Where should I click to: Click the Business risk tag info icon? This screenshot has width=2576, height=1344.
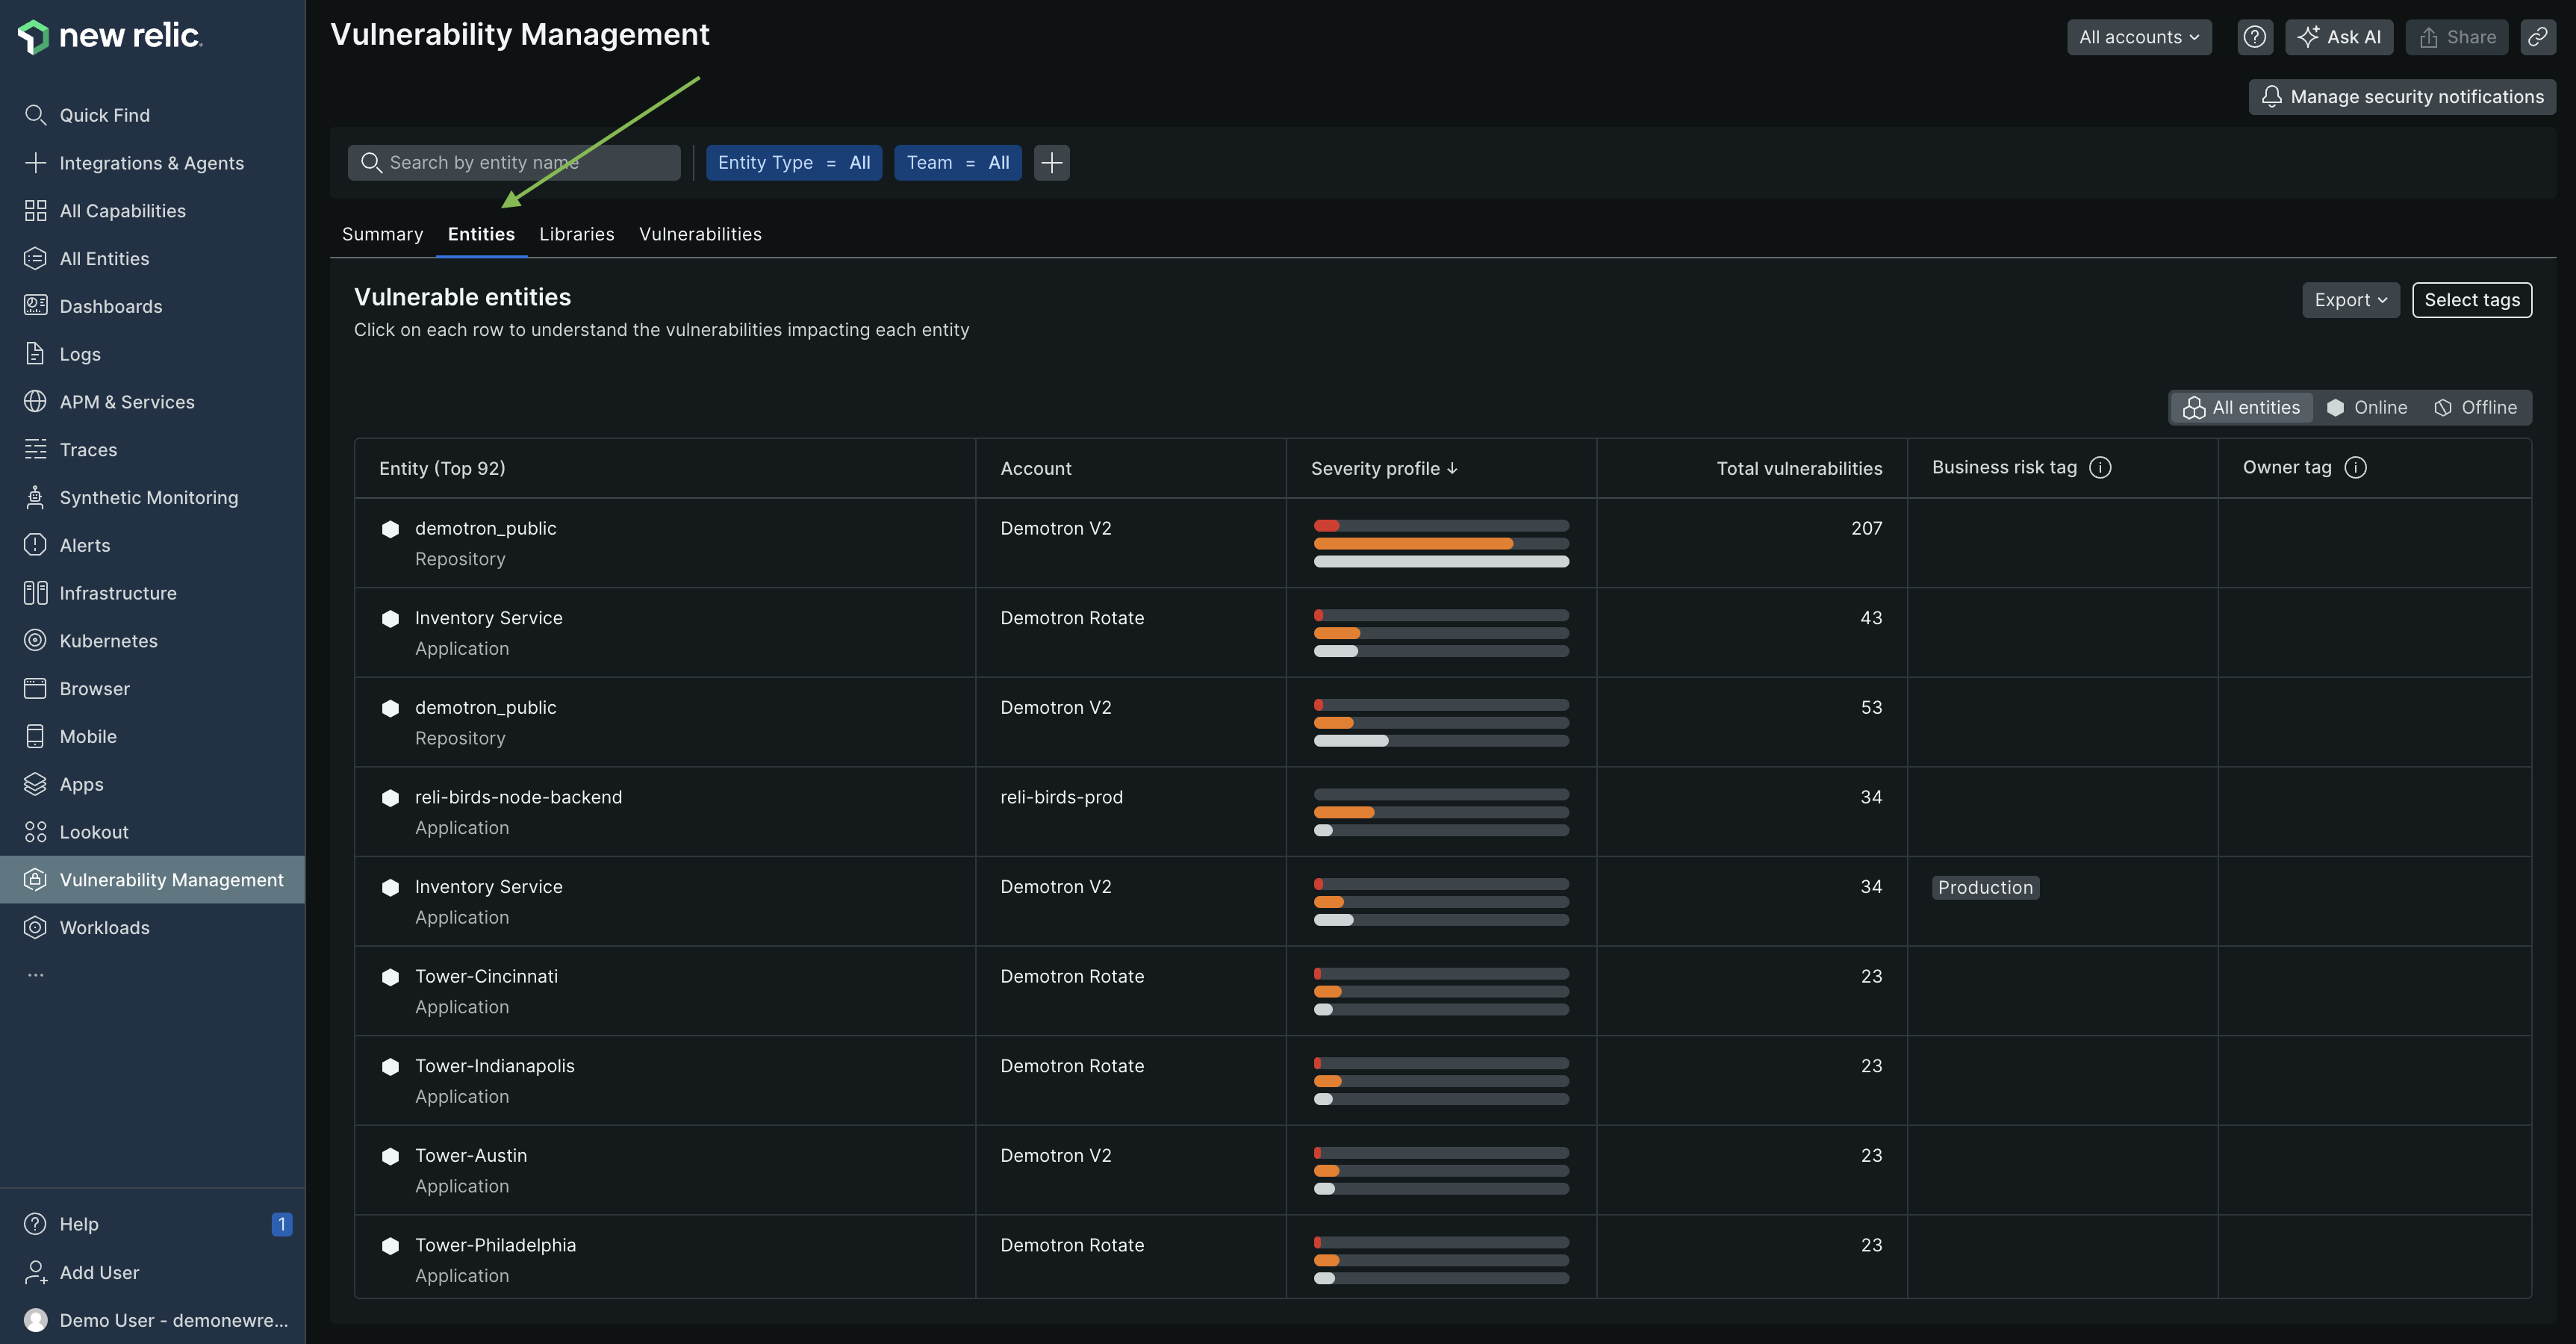2100,467
